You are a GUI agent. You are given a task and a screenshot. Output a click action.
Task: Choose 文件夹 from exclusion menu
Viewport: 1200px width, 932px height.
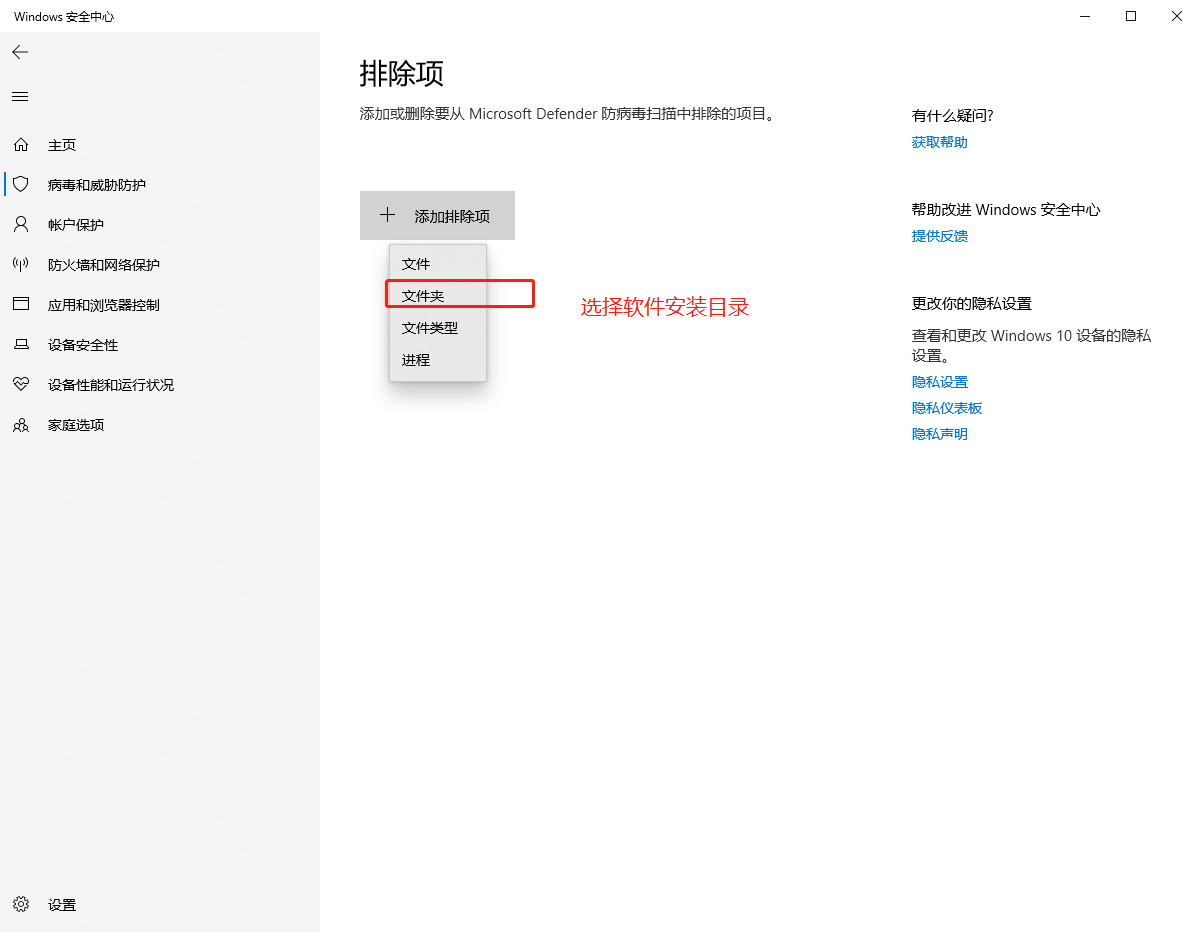click(438, 296)
